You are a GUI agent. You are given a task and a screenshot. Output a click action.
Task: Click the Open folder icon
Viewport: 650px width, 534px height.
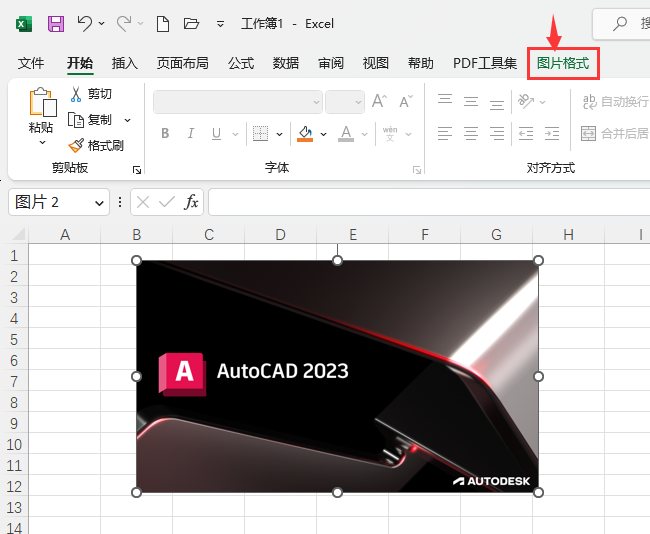point(191,23)
